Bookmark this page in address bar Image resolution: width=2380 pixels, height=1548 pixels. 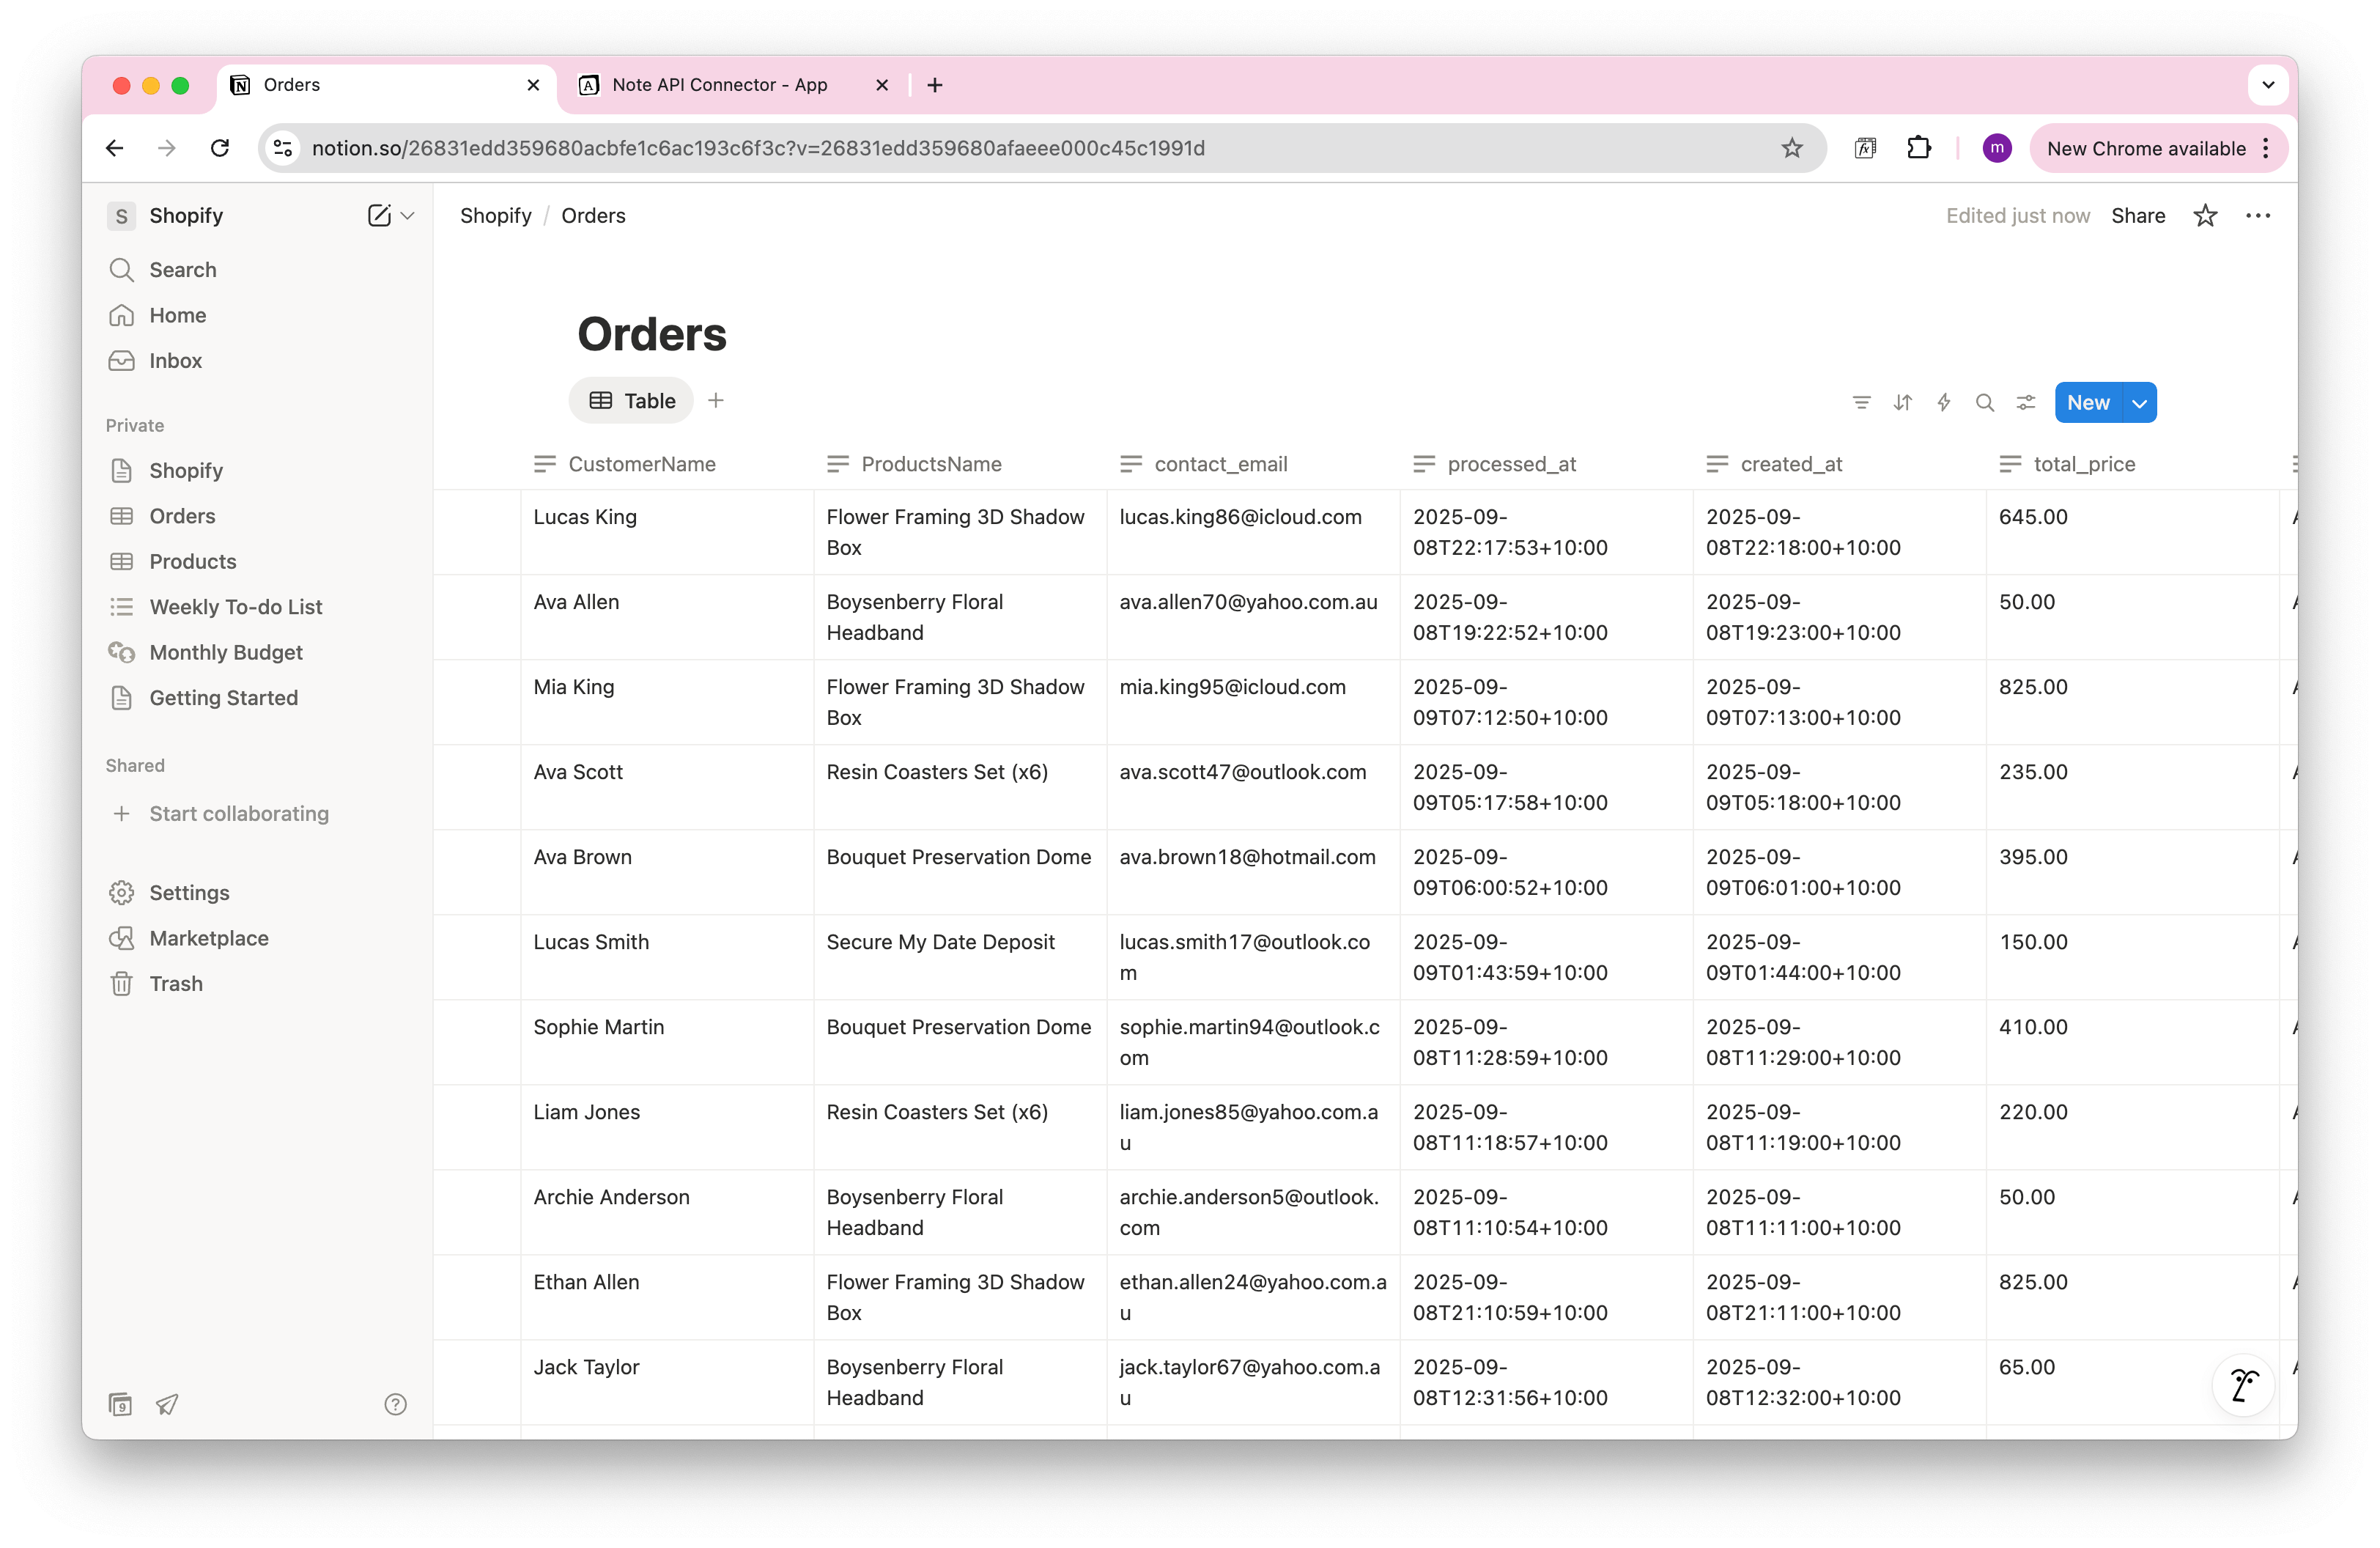click(x=1791, y=148)
